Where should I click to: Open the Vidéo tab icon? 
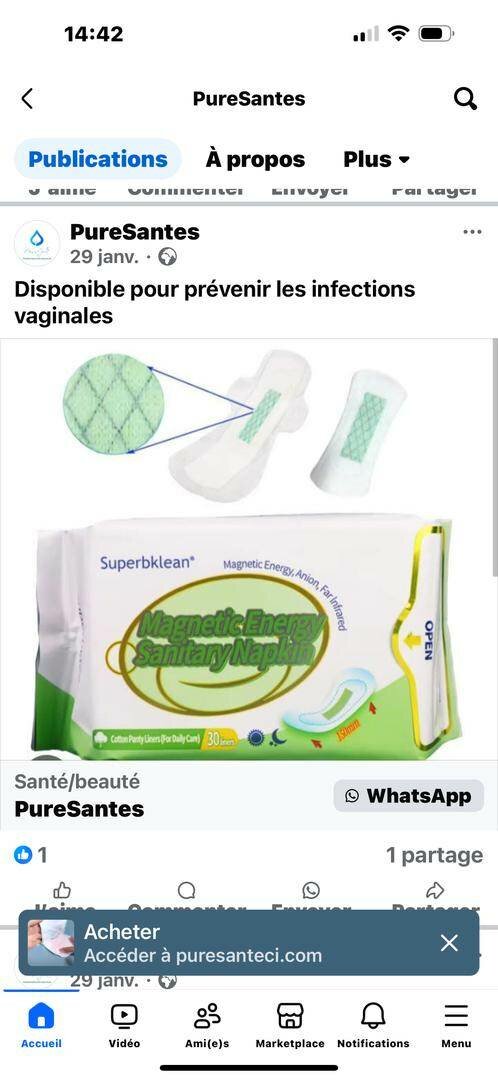click(x=124, y=1017)
